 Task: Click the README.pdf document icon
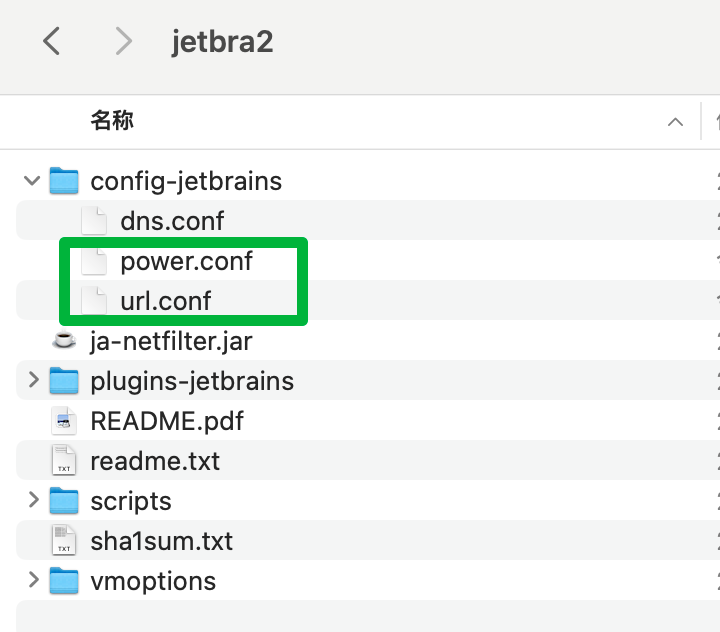click(x=64, y=420)
